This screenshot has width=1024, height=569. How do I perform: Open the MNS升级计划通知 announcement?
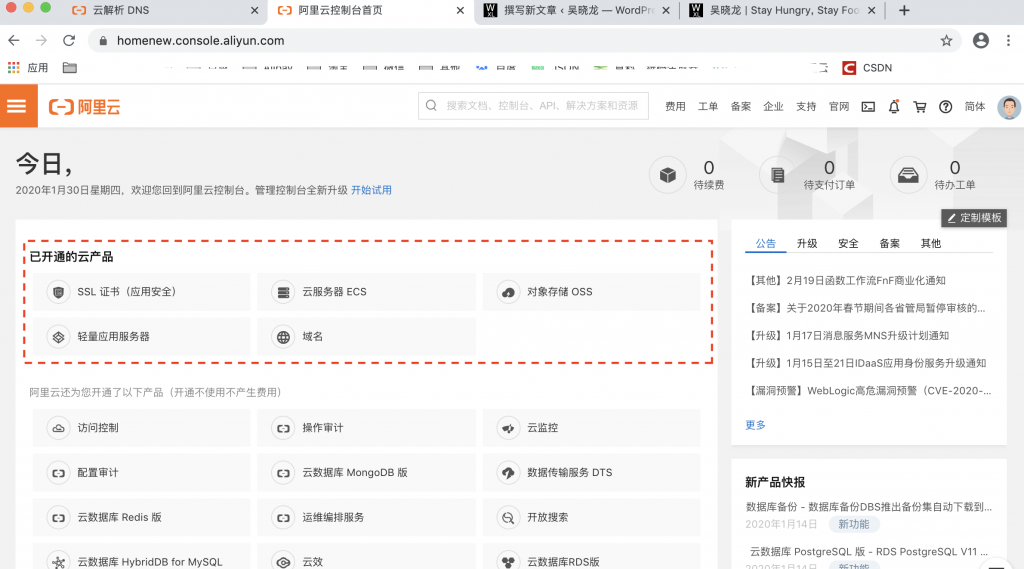[x=847, y=335]
